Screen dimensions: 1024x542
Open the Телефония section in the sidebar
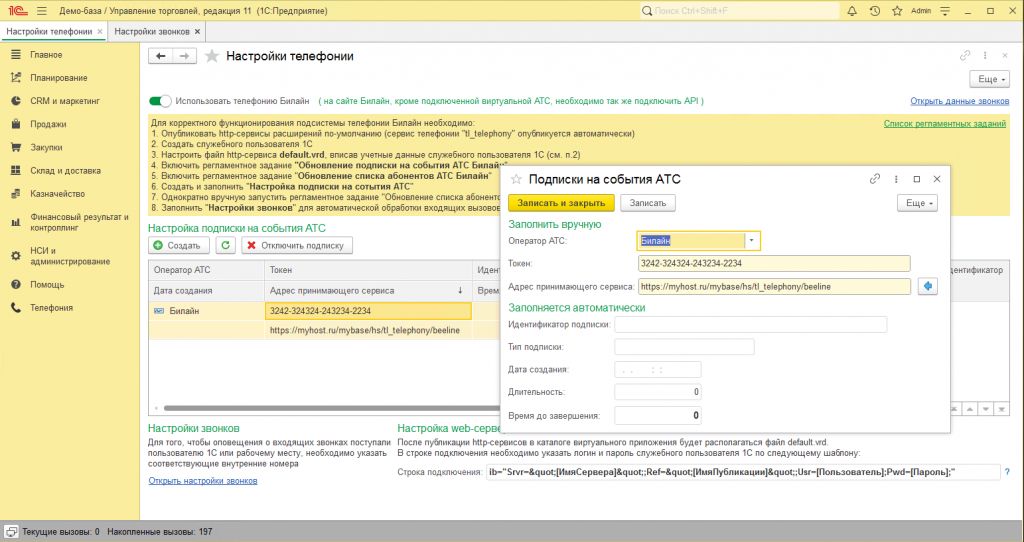click(50, 307)
